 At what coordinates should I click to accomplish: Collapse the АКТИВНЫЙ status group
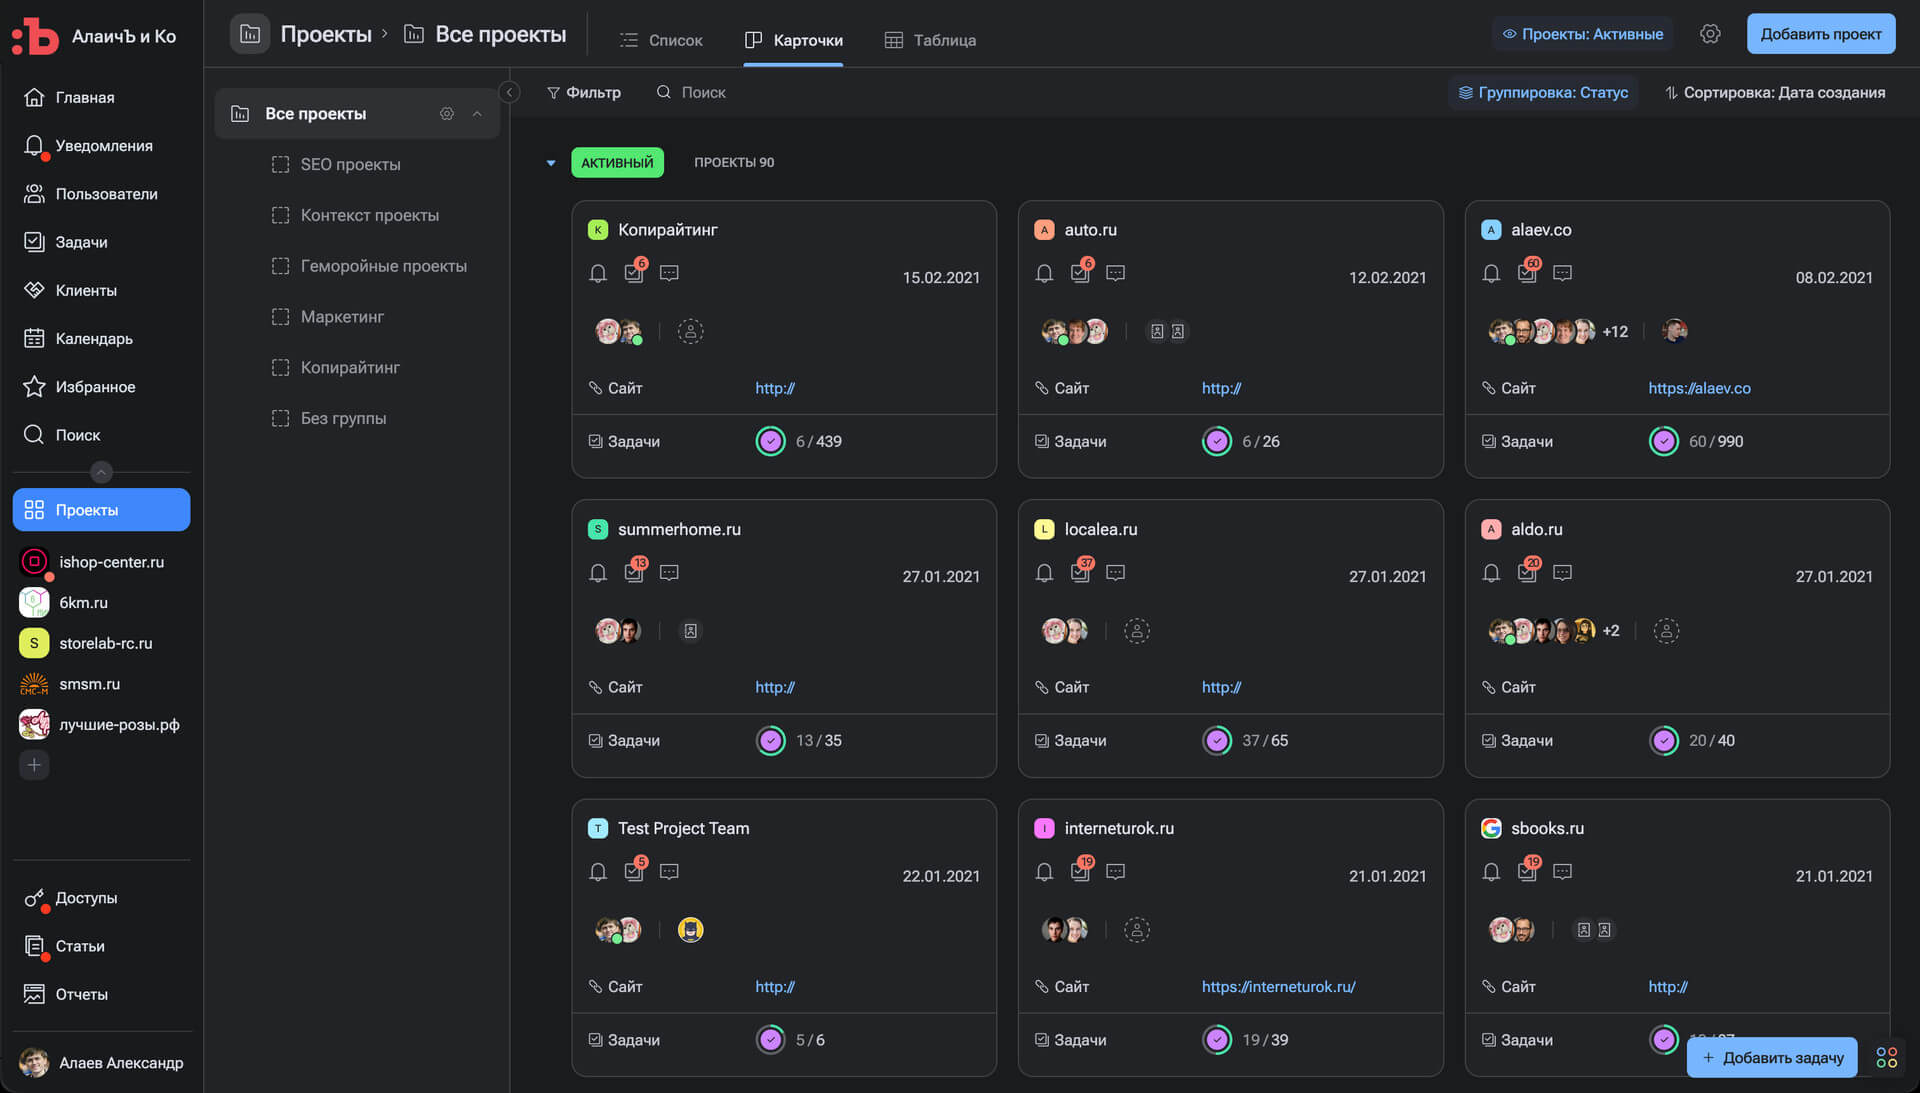[x=551, y=163]
